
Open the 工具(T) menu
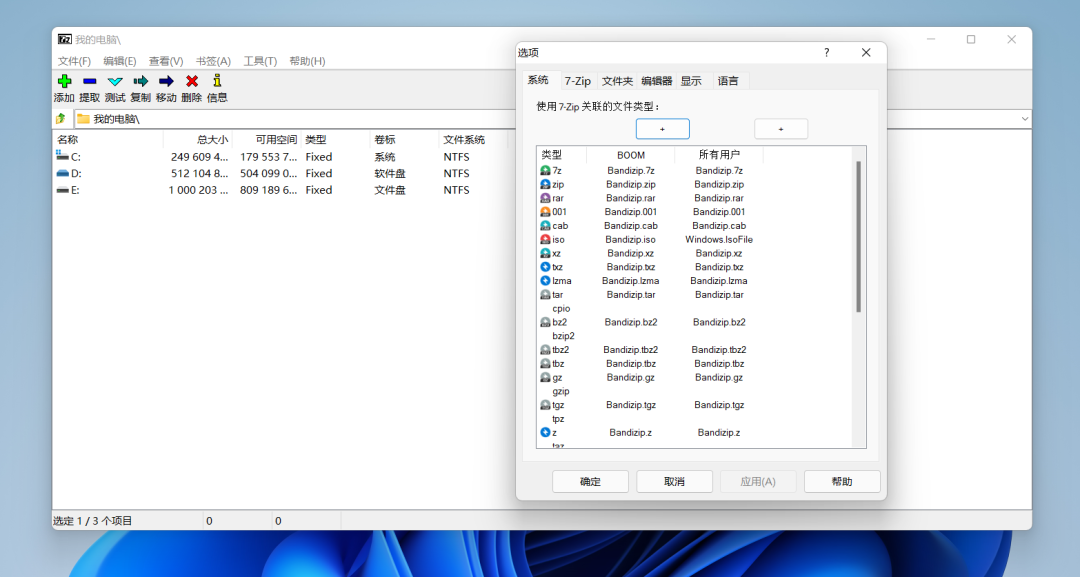point(260,61)
